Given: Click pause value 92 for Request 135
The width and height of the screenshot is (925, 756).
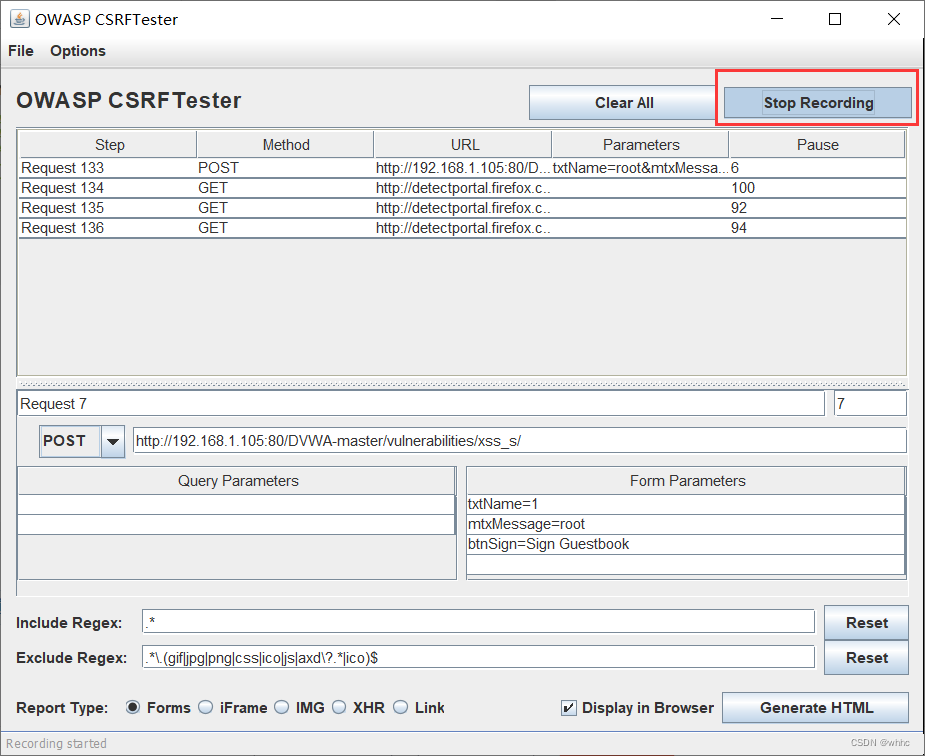Looking at the screenshot, I should pos(818,208).
